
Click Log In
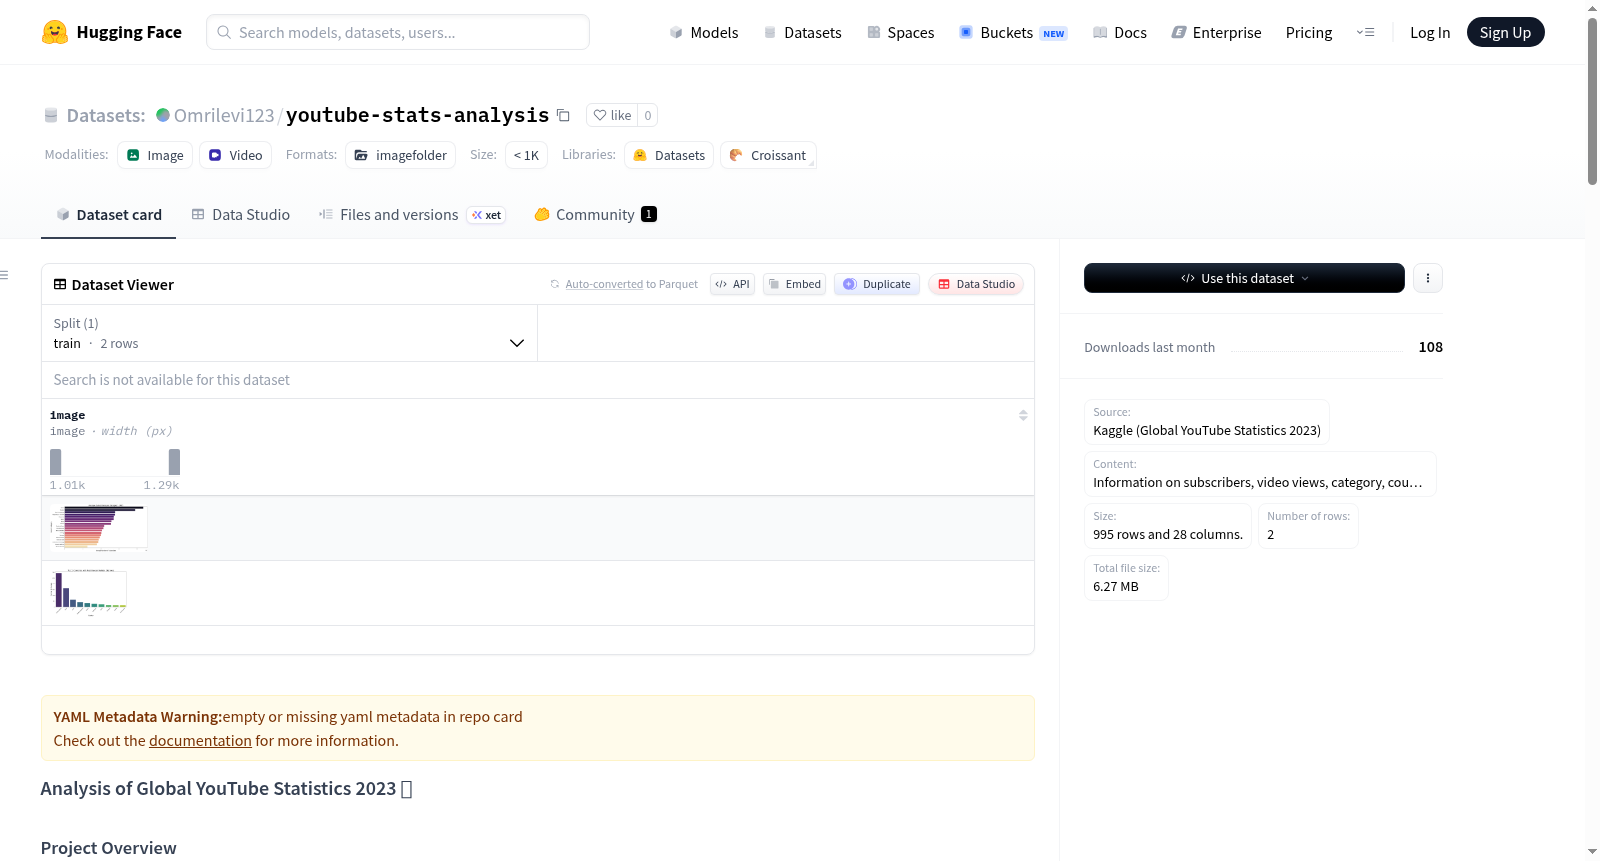pos(1429,32)
